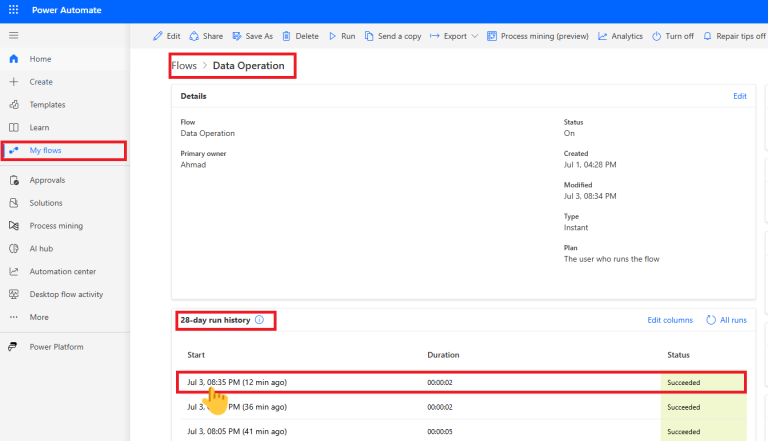Click the Start column header
Viewport: 768px width, 441px height.
tap(196, 355)
